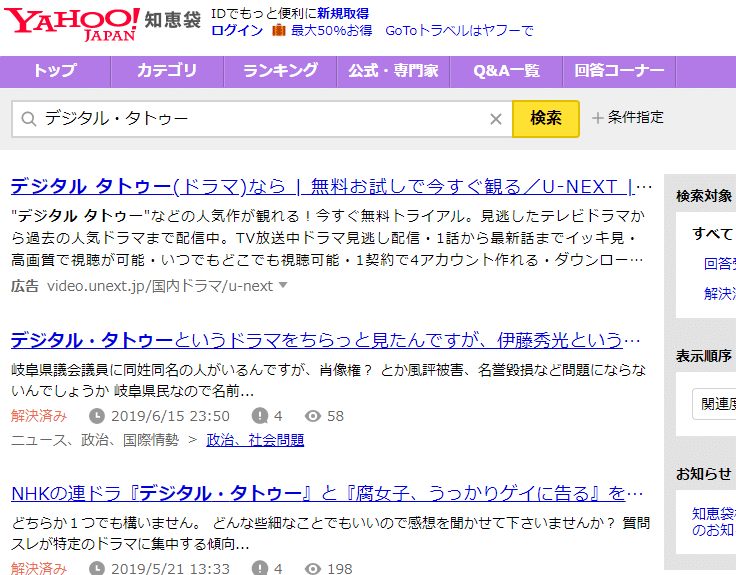Open the 関連度 sort order dropdown

pos(714,404)
